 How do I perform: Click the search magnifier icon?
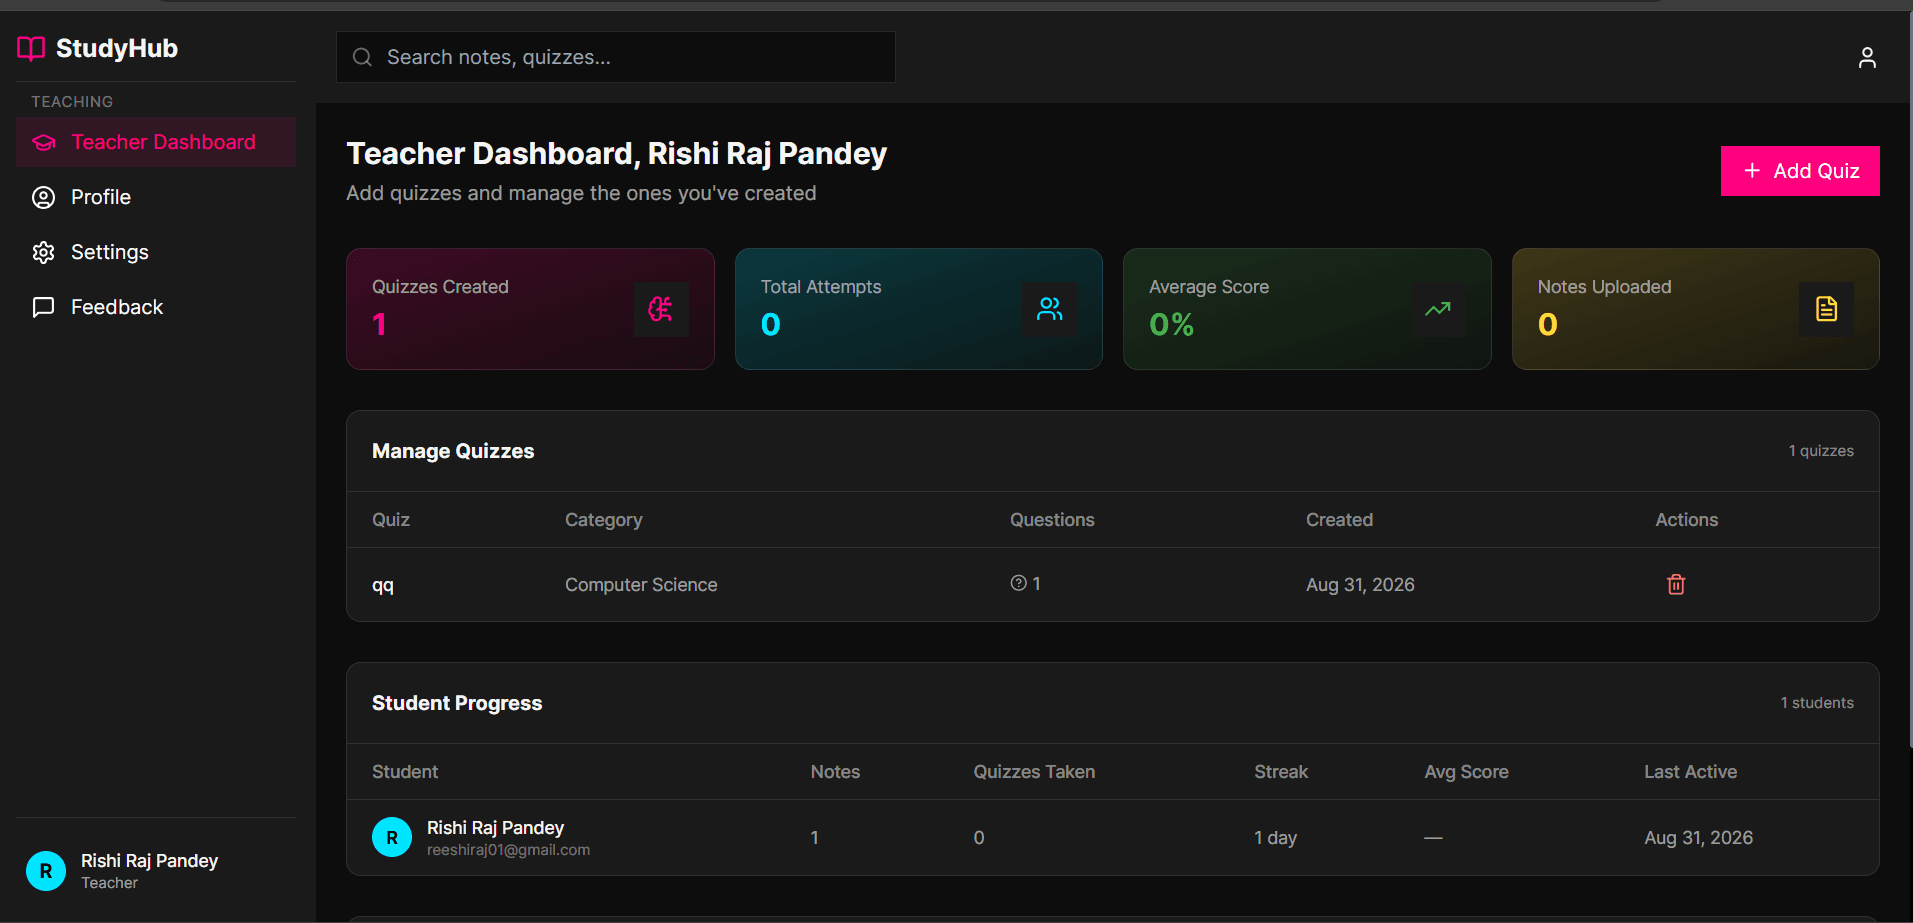click(362, 57)
